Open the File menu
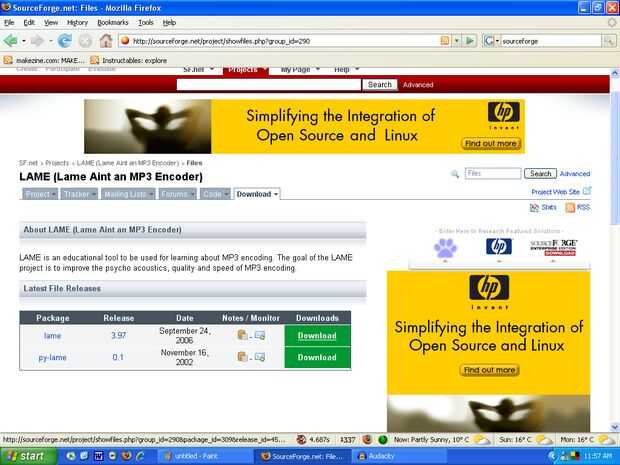 pos(9,23)
